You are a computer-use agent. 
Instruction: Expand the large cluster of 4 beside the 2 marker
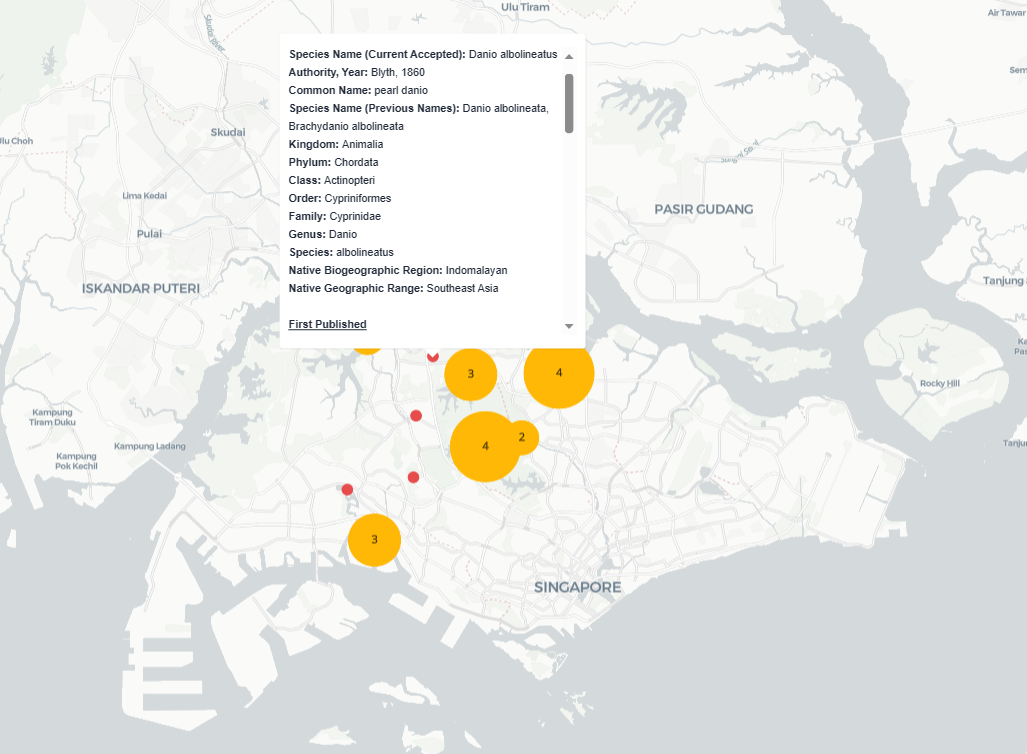coord(485,446)
